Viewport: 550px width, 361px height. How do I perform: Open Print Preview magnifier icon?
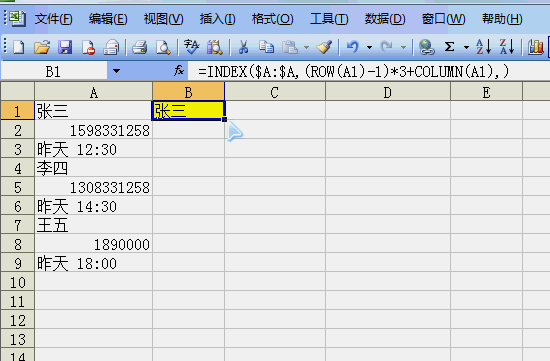coord(163,47)
